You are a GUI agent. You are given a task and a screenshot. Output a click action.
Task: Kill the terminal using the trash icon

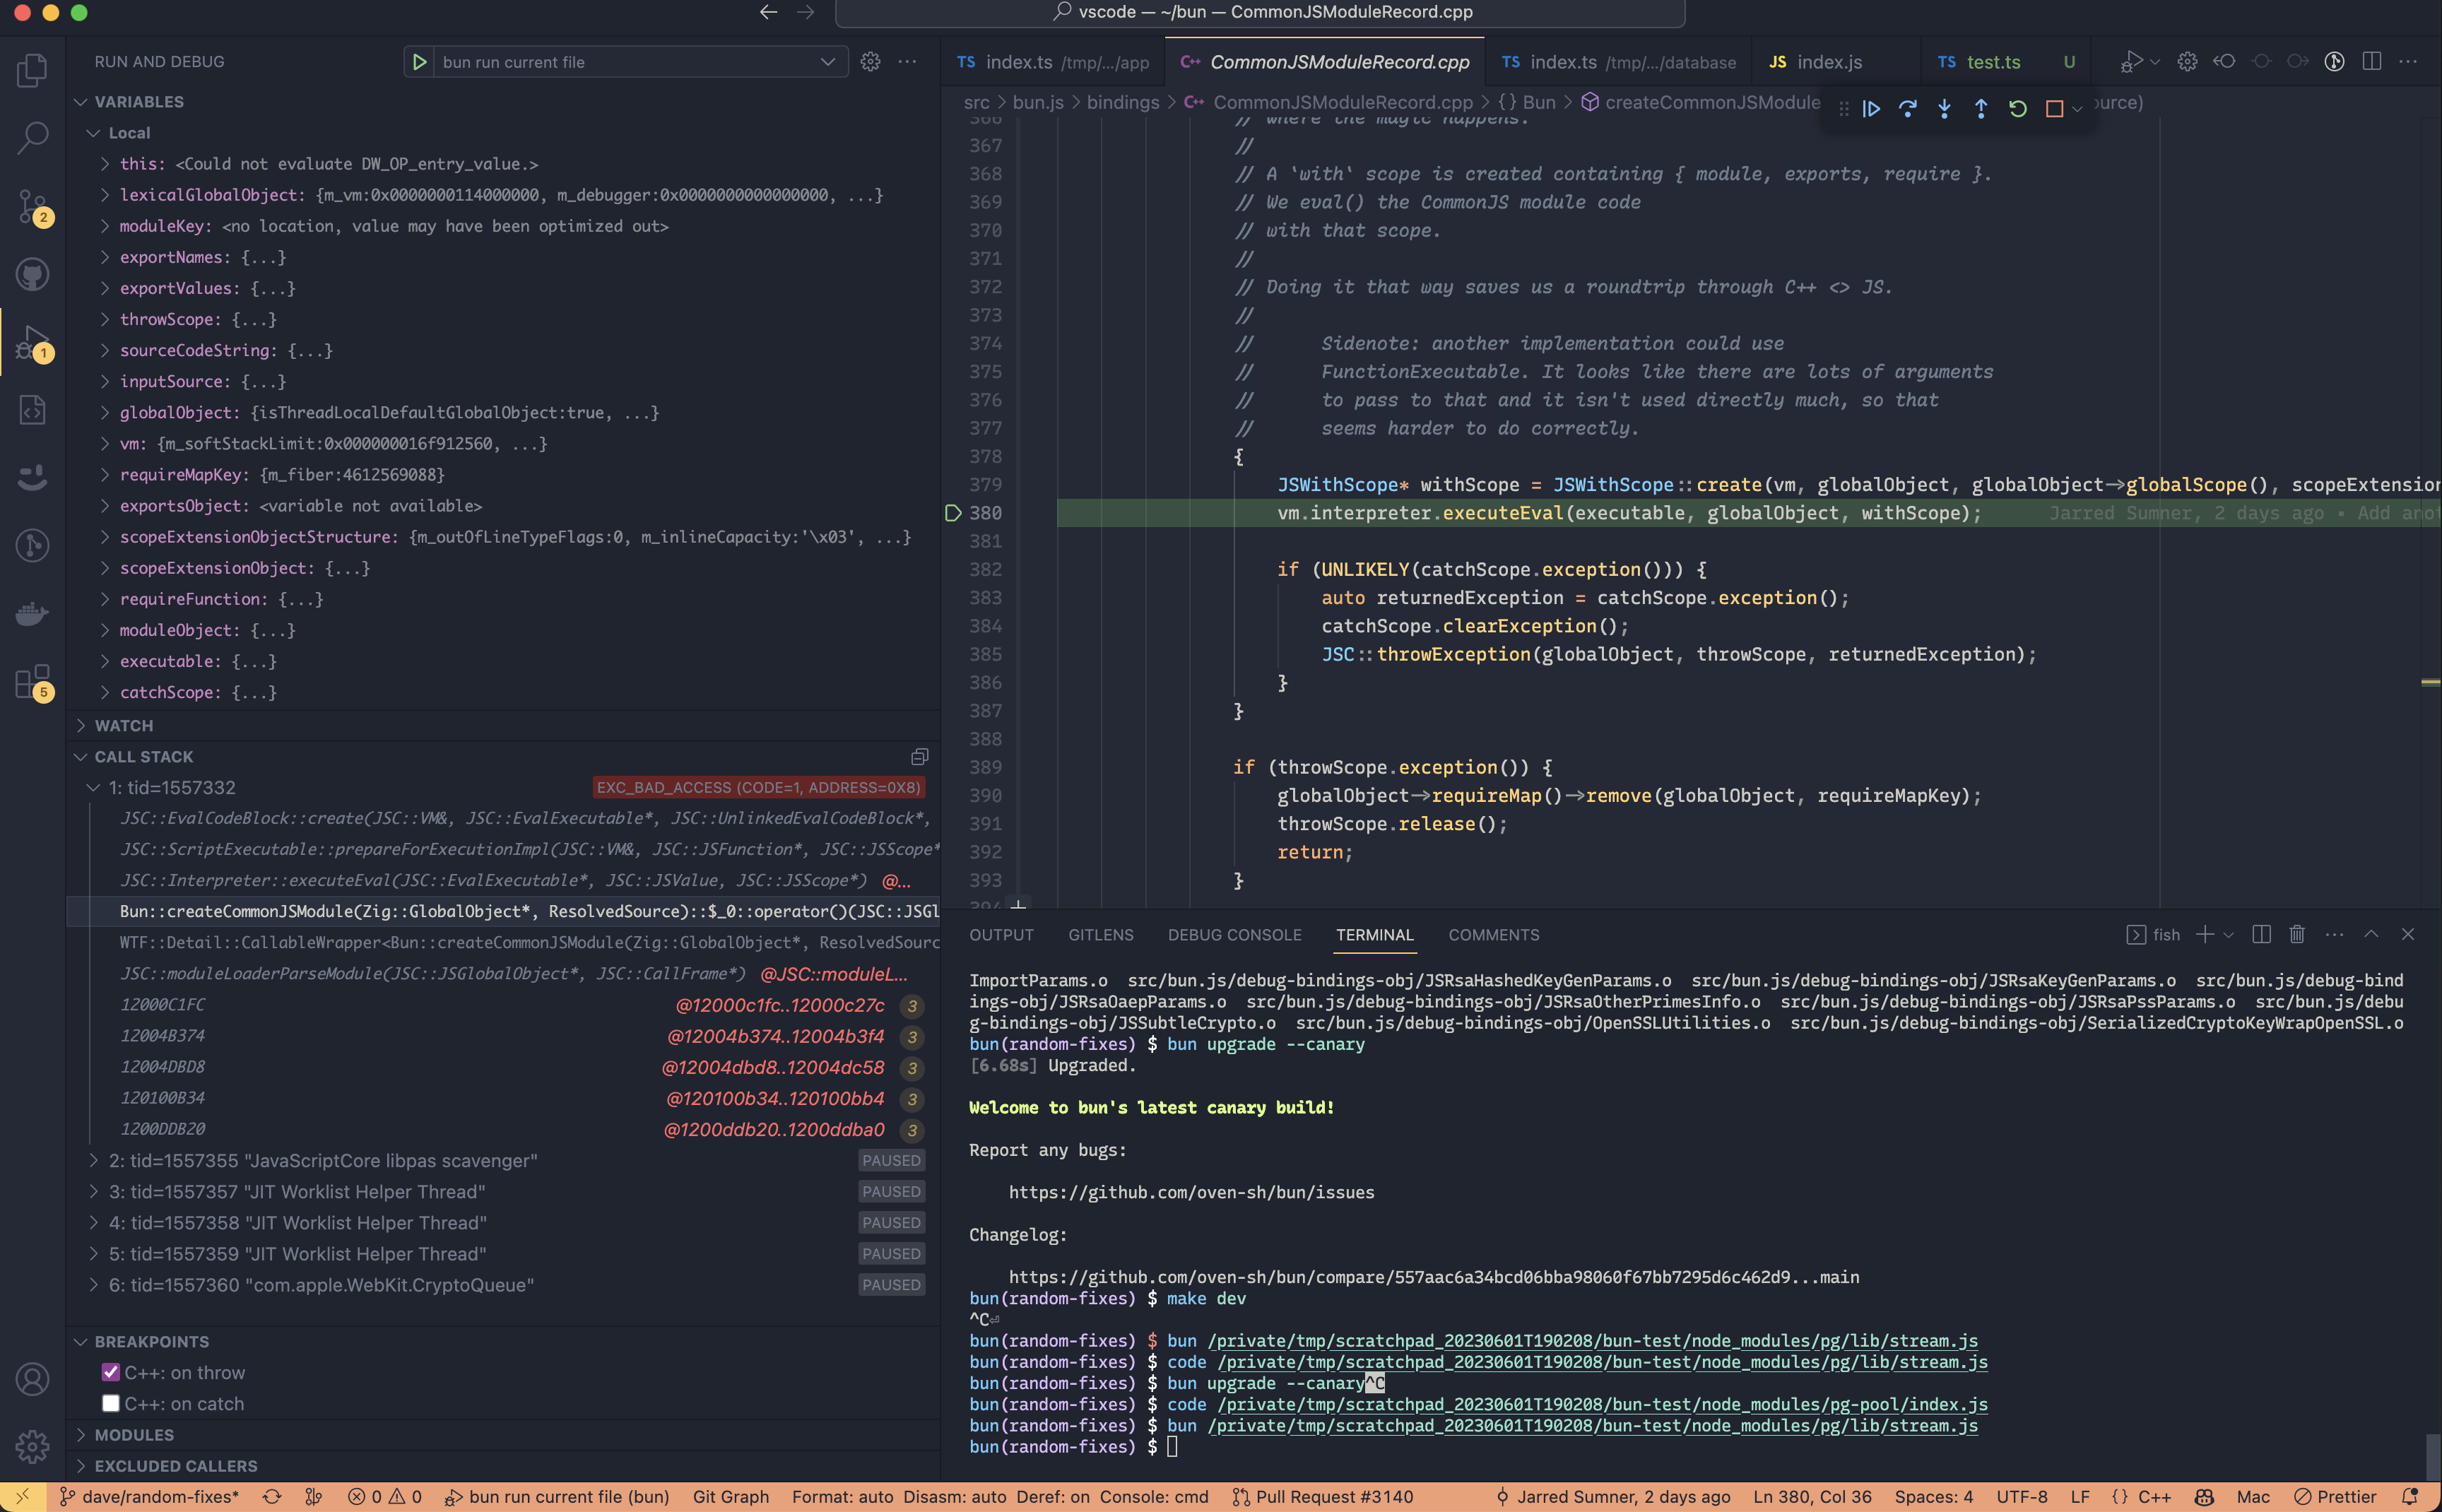(2296, 934)
